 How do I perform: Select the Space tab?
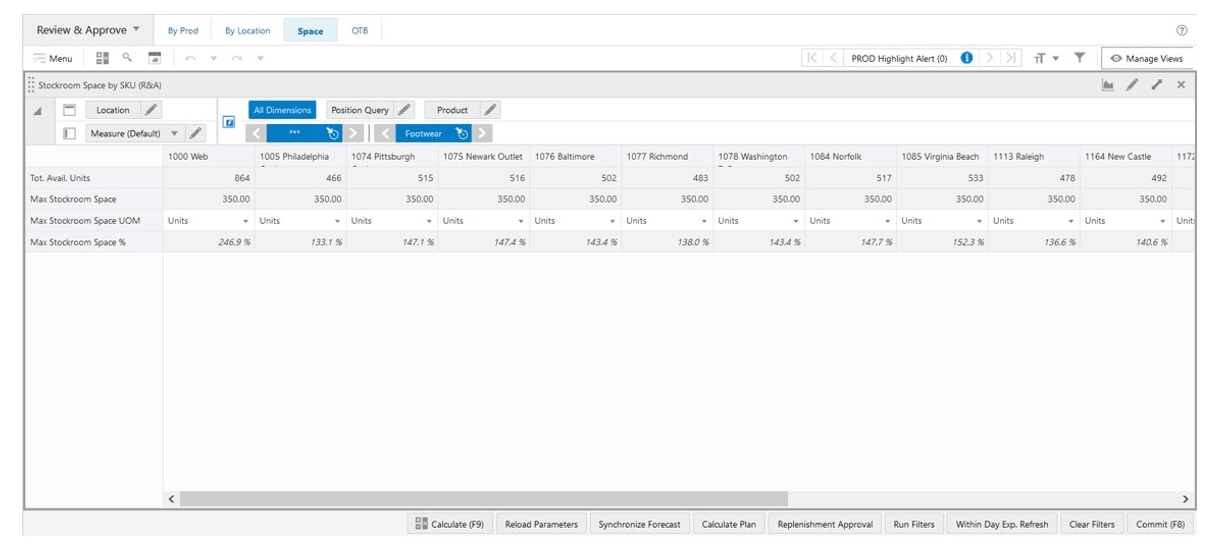310,31
